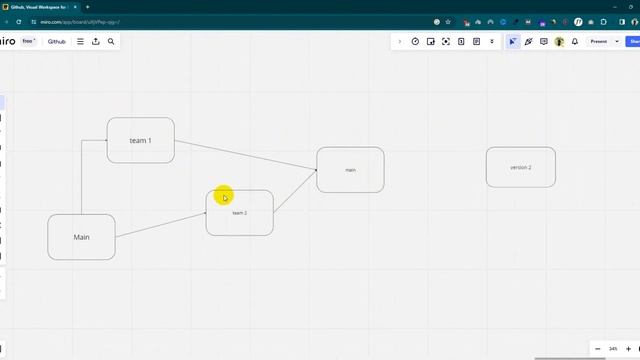Select the Github Visual Workspace tab
The height and width of the screenshot is (360, 640).
point(39,7)
